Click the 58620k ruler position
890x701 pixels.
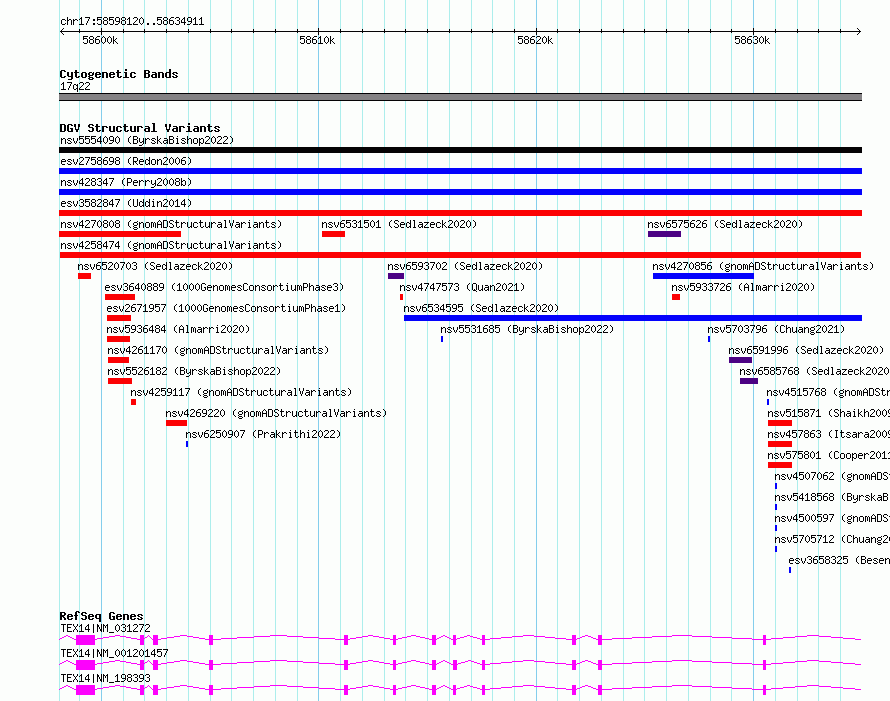tap(535, 40)
